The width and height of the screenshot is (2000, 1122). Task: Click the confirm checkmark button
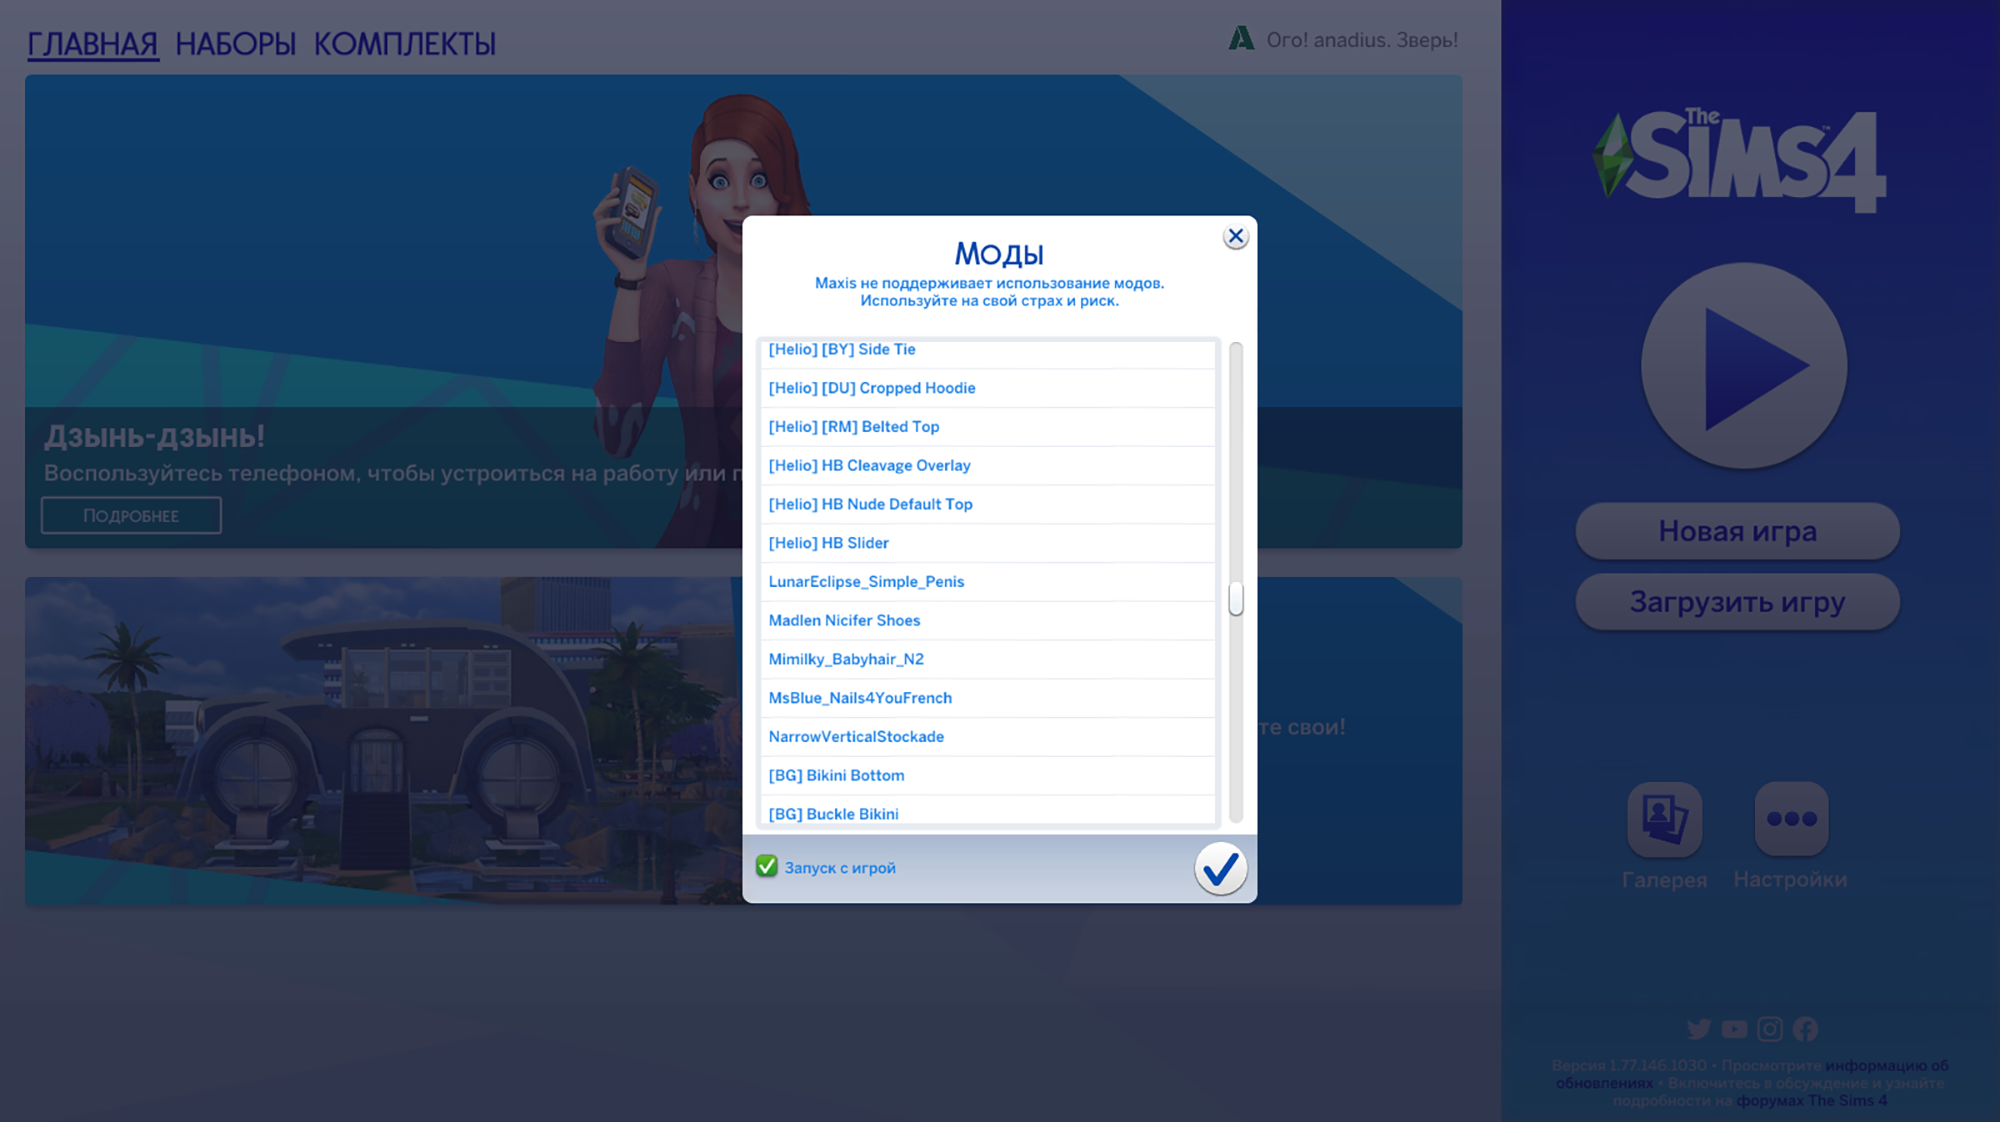[1218, 867]
